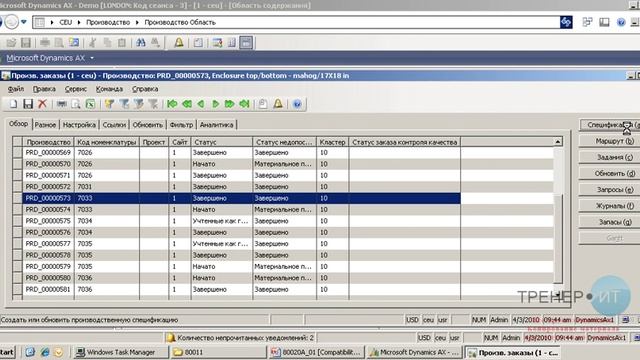Open Обновить (d) menu button on right
Viewport: 640px width, 360px height.
[609, 173]
